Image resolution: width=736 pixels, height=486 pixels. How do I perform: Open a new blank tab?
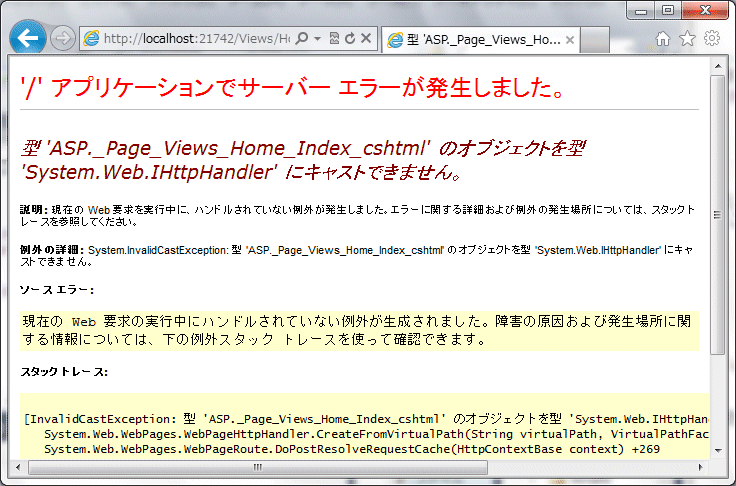596,40
